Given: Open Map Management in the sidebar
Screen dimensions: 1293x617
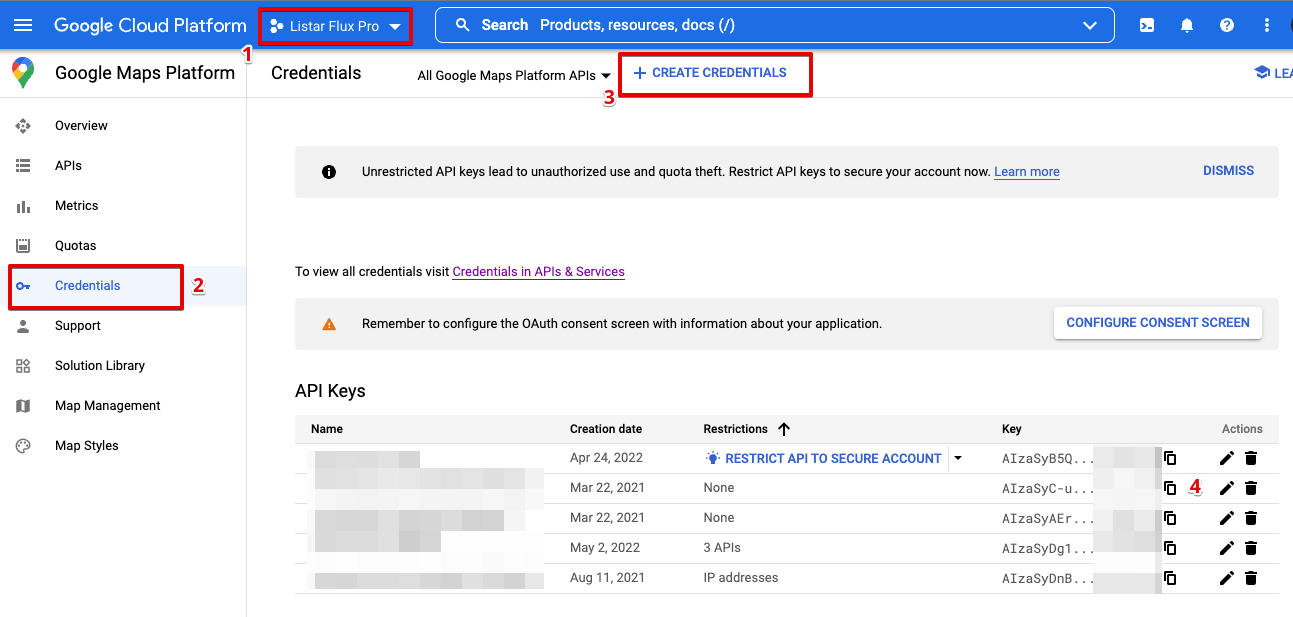Looking at the screenshot, I should [x=123, y=406].
